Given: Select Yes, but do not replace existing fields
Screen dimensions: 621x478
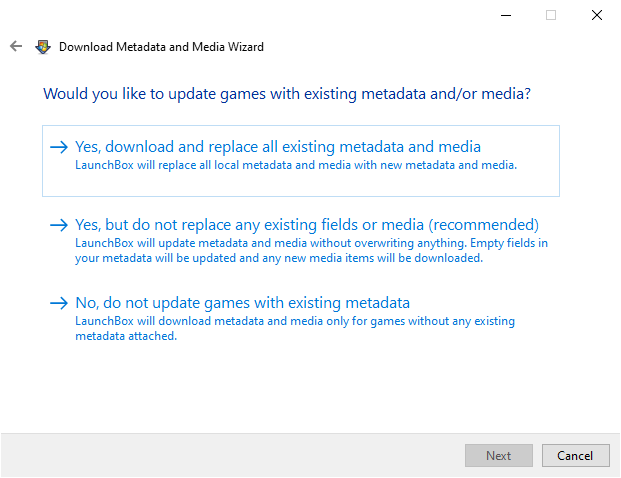Looking at the screenshot, I should click(307, 225).
